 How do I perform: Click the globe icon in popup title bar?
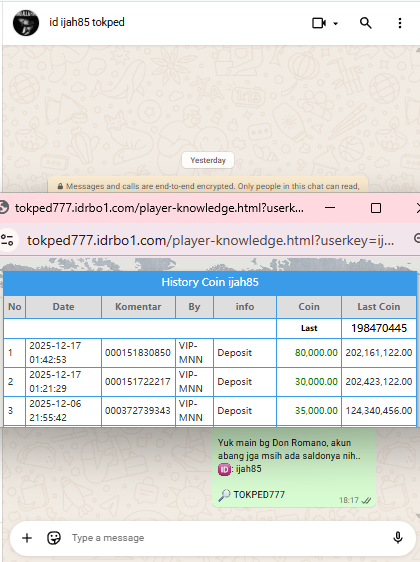point(4,208)
